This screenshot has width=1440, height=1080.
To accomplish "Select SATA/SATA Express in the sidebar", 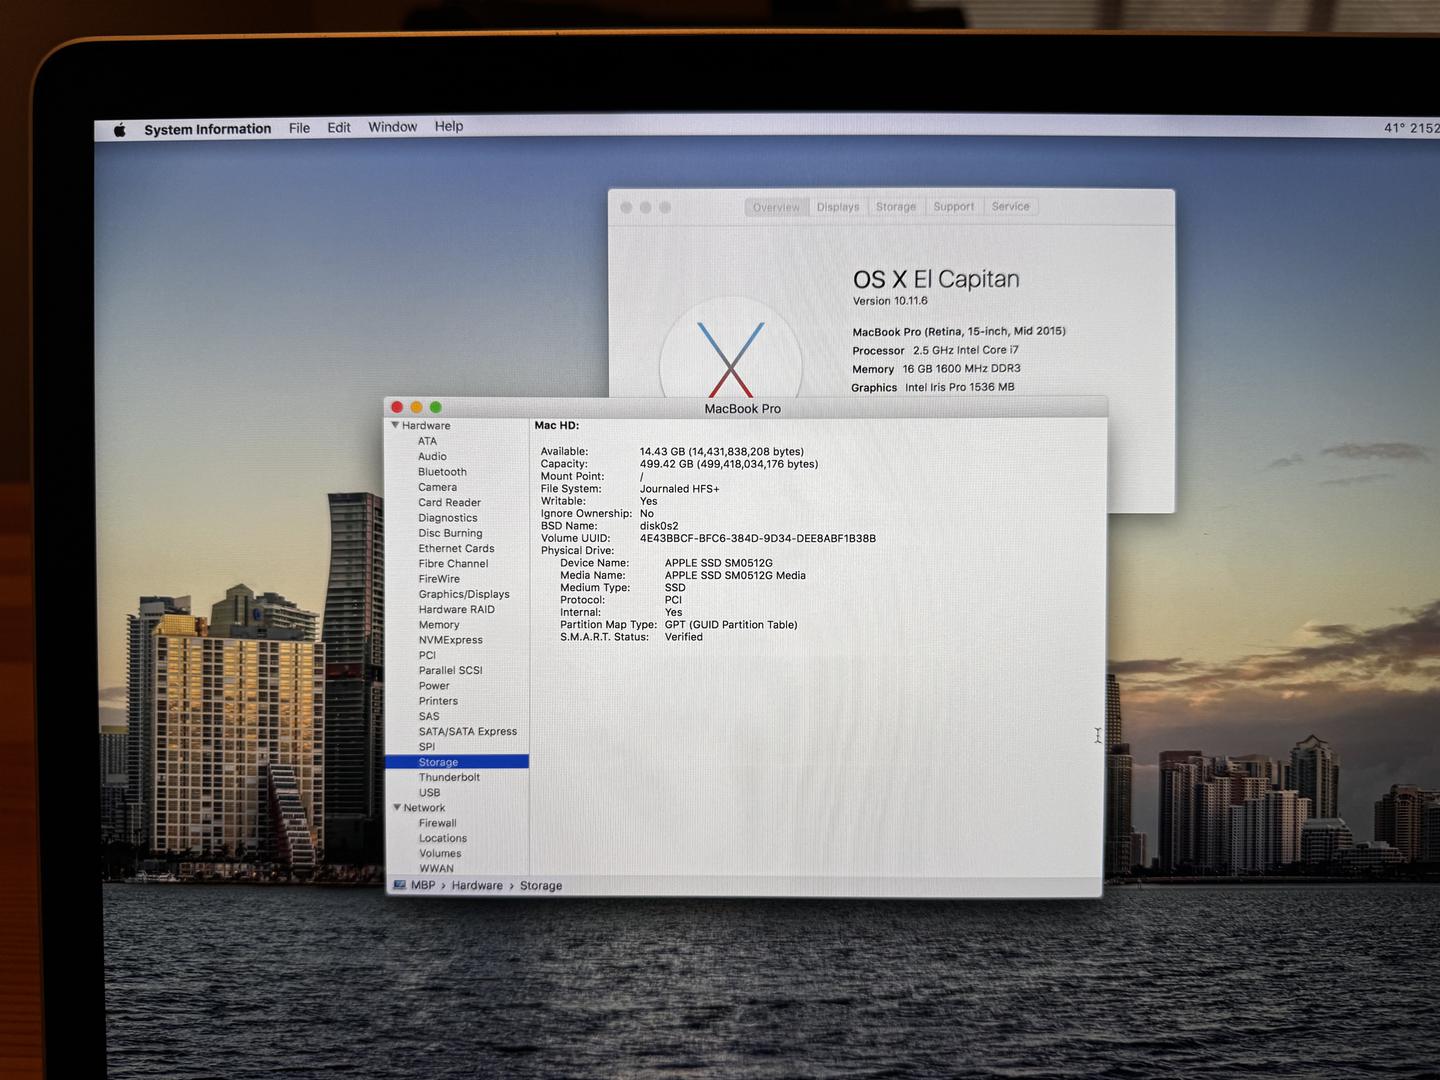I will (468, 732).
